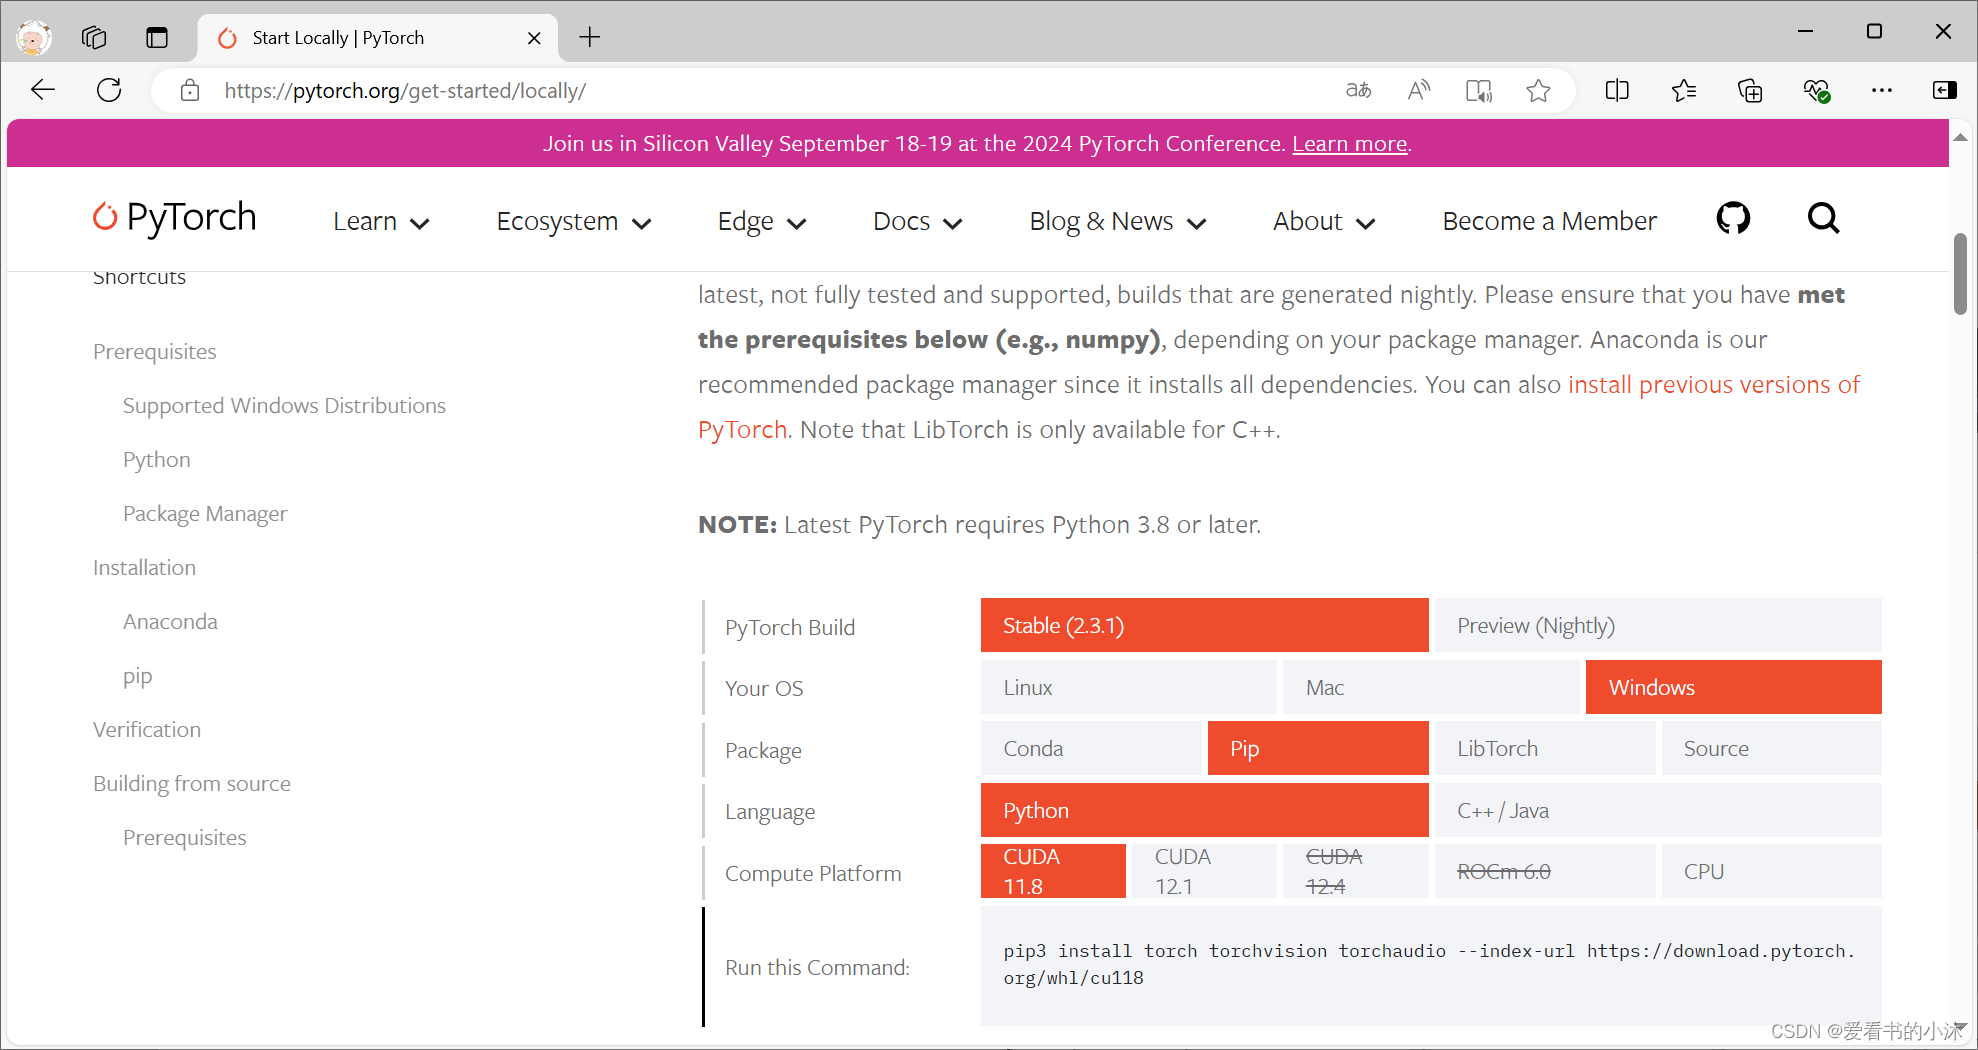The image size is (1978, 1050).
Task: Open the Translate page icon
Action: click(1358, 91)
